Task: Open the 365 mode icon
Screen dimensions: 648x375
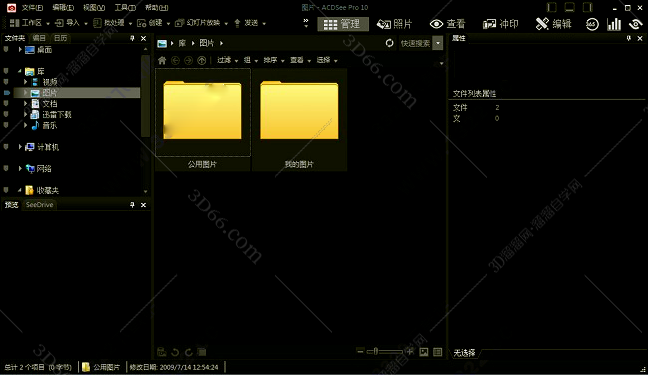Action: click(x=592, y=24)
